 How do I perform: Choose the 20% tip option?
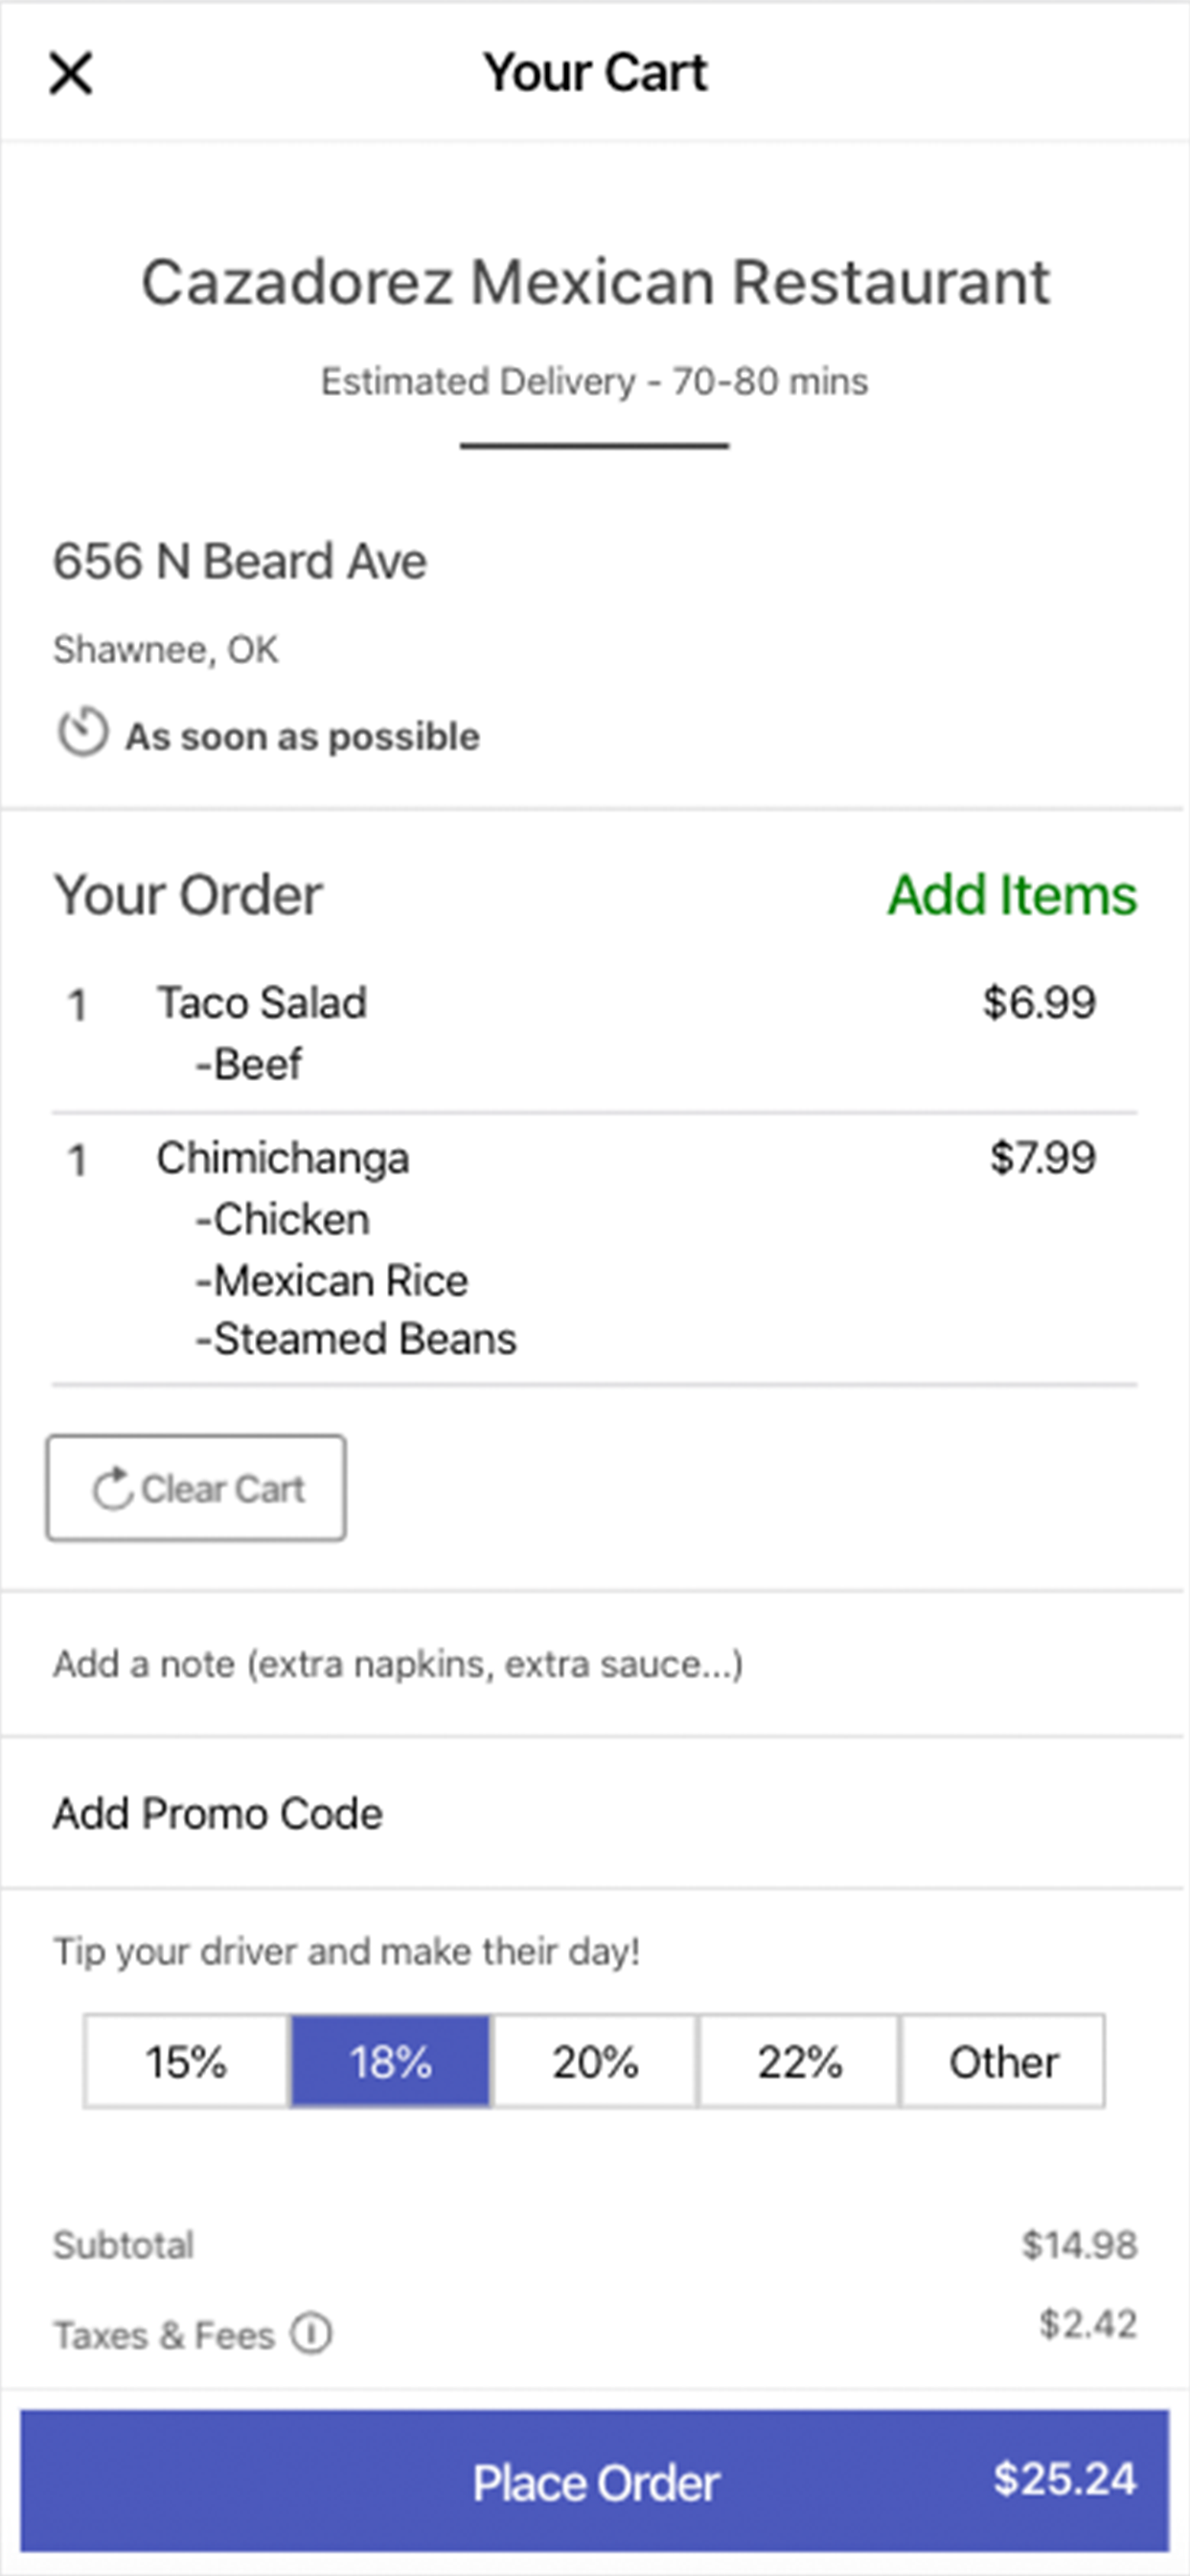[x=595, y=2061]
